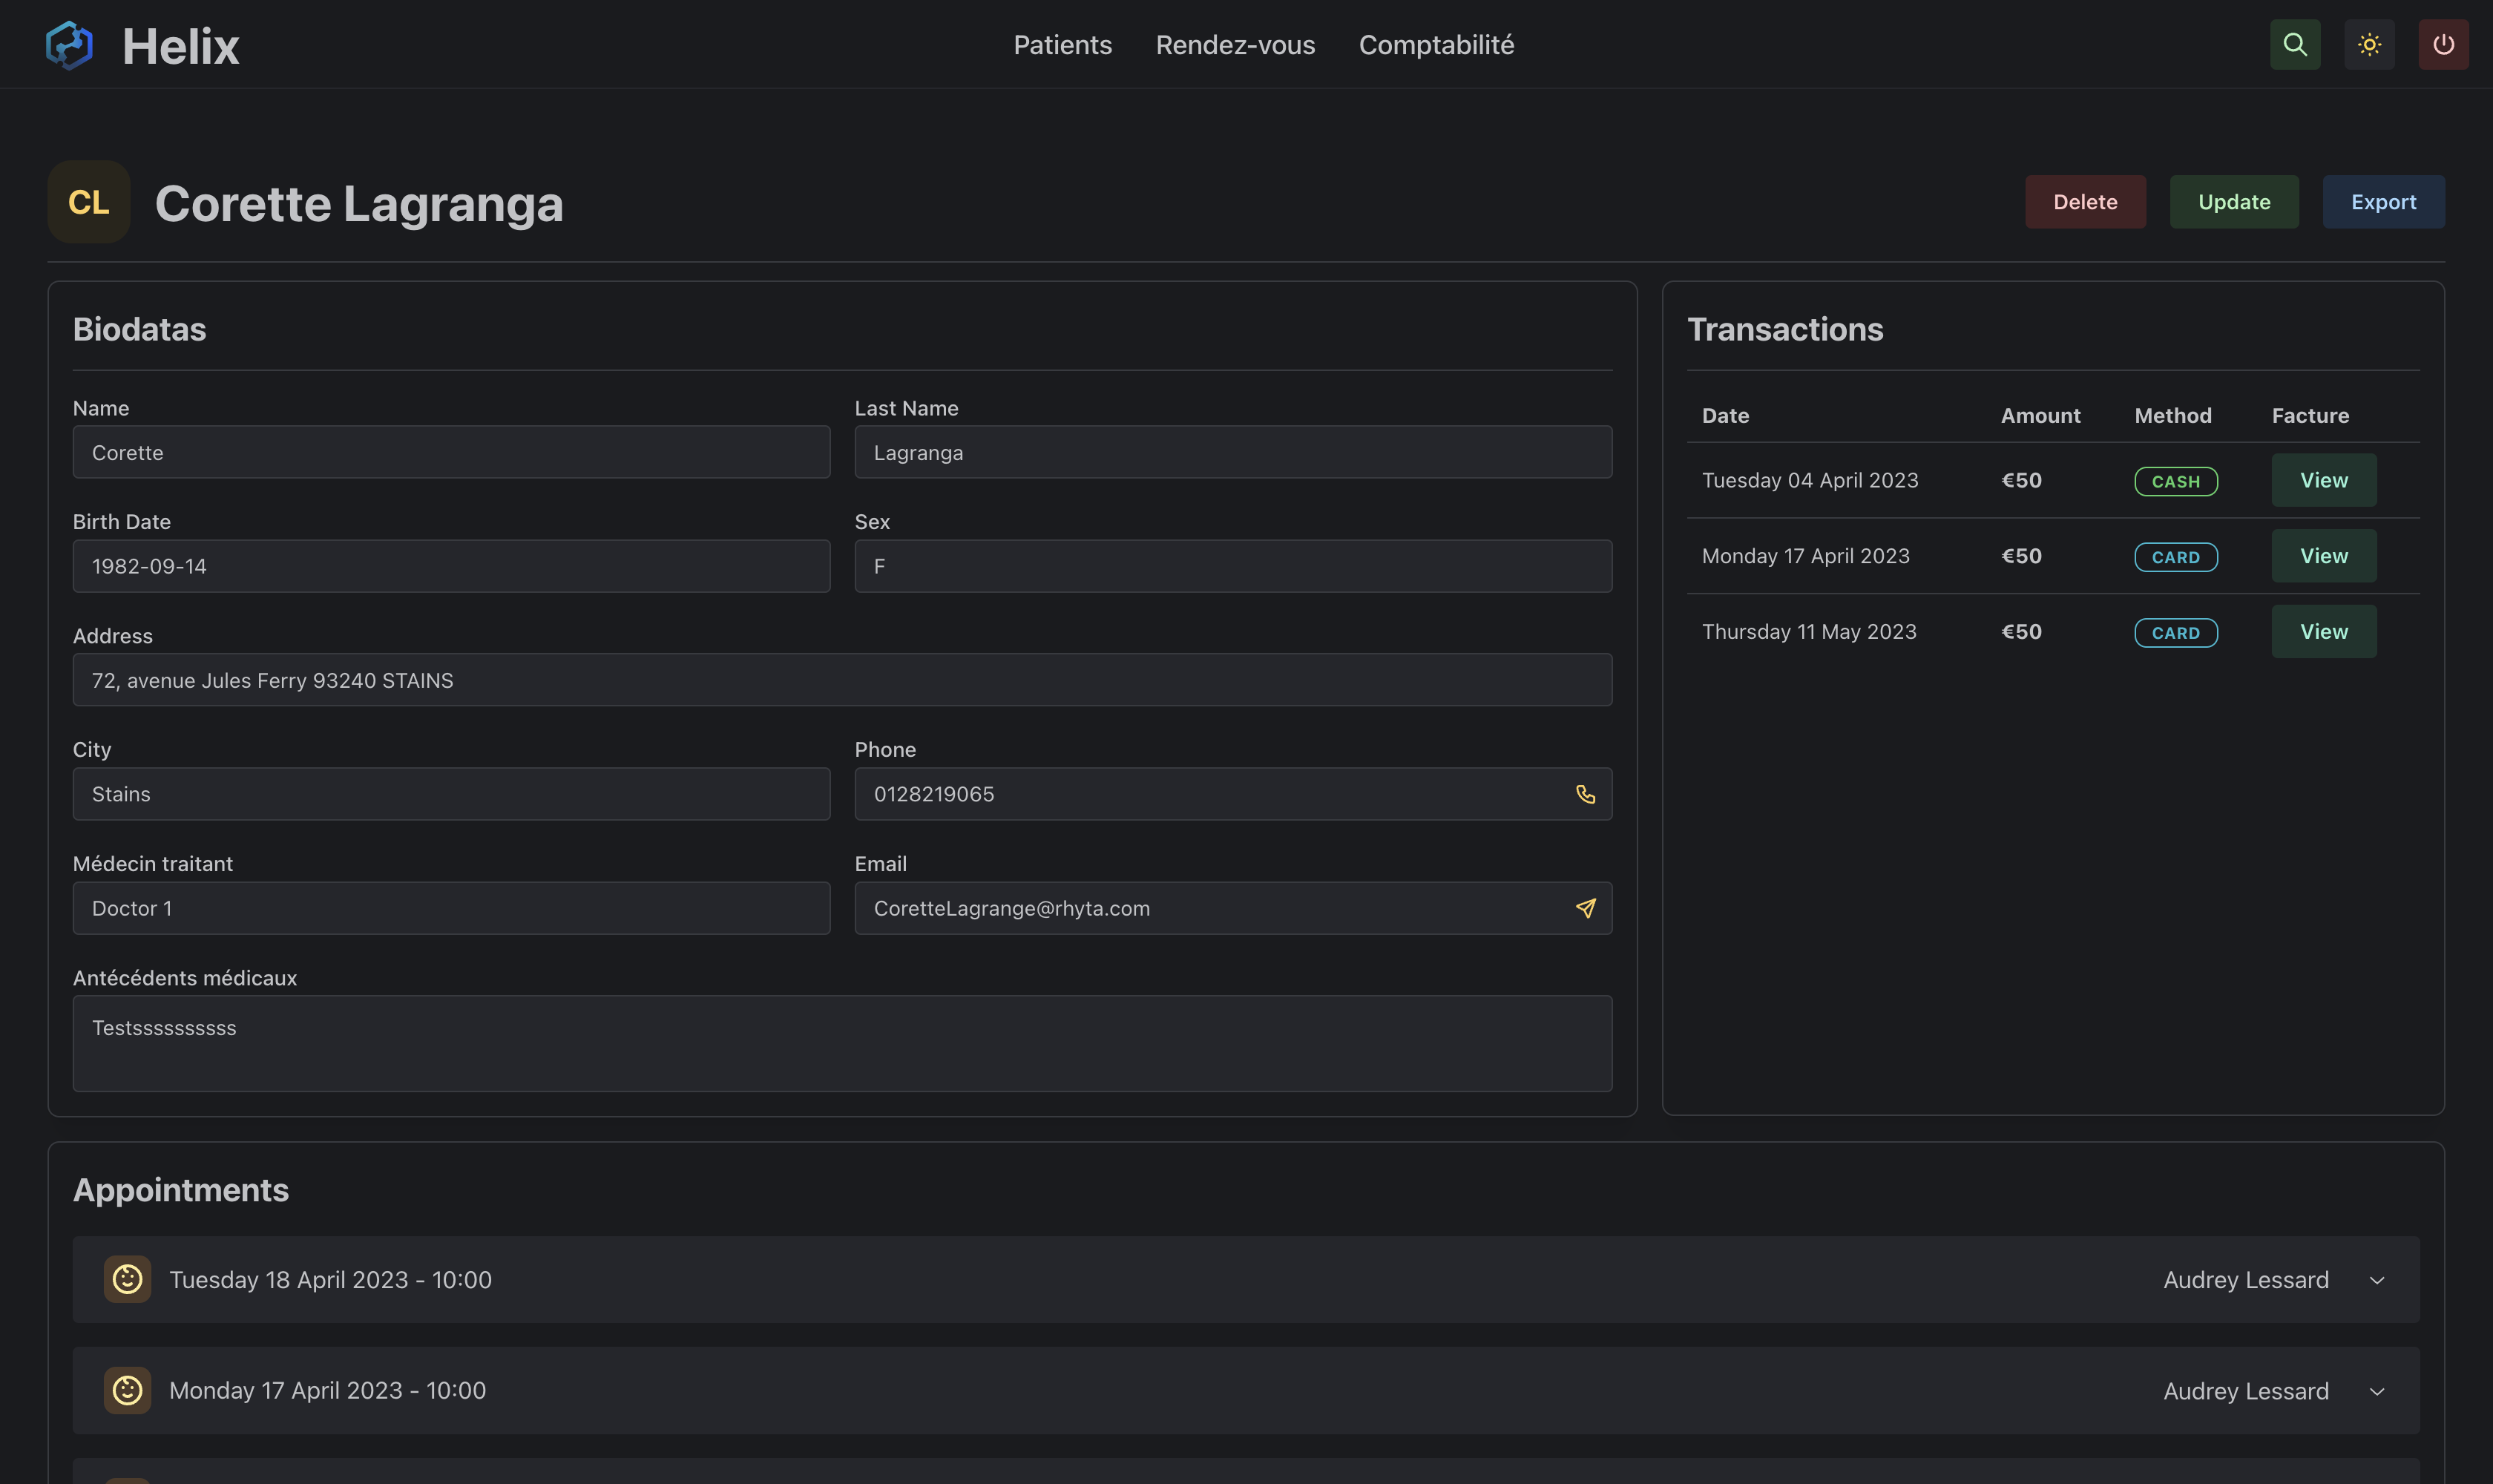The height and width of the screenshot is (1484, 2493).
Task: Expand the Monday 17 April appointment chevron
Action: click(x=2376, y=1391)
